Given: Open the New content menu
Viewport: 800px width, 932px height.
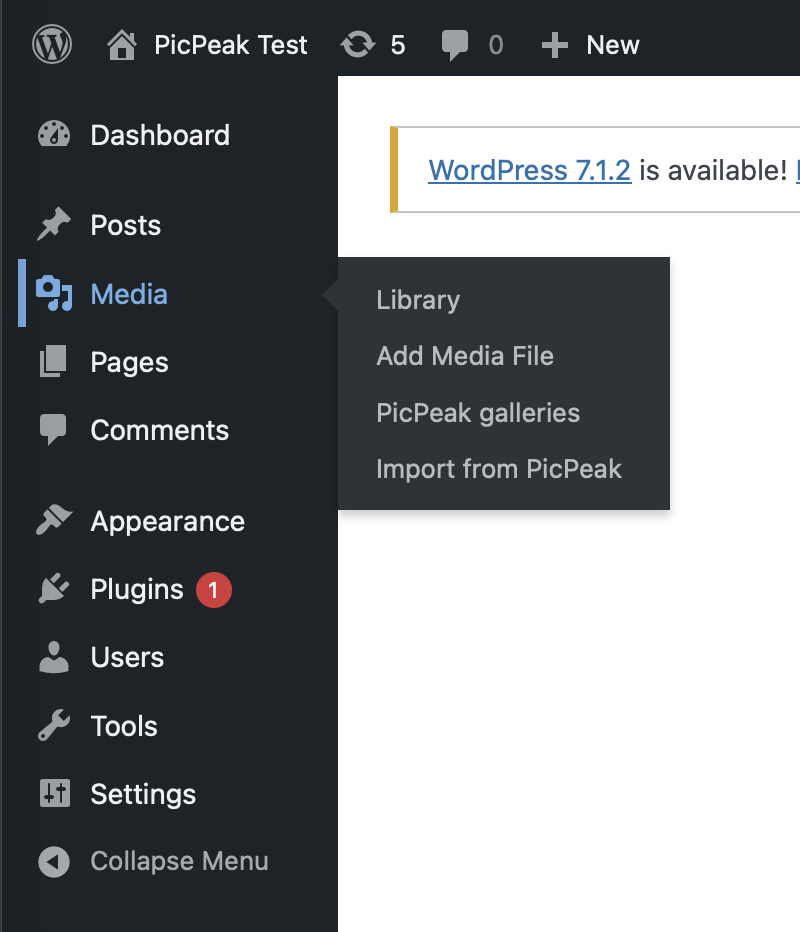Looking at the screenshot, I should point(613,45).
